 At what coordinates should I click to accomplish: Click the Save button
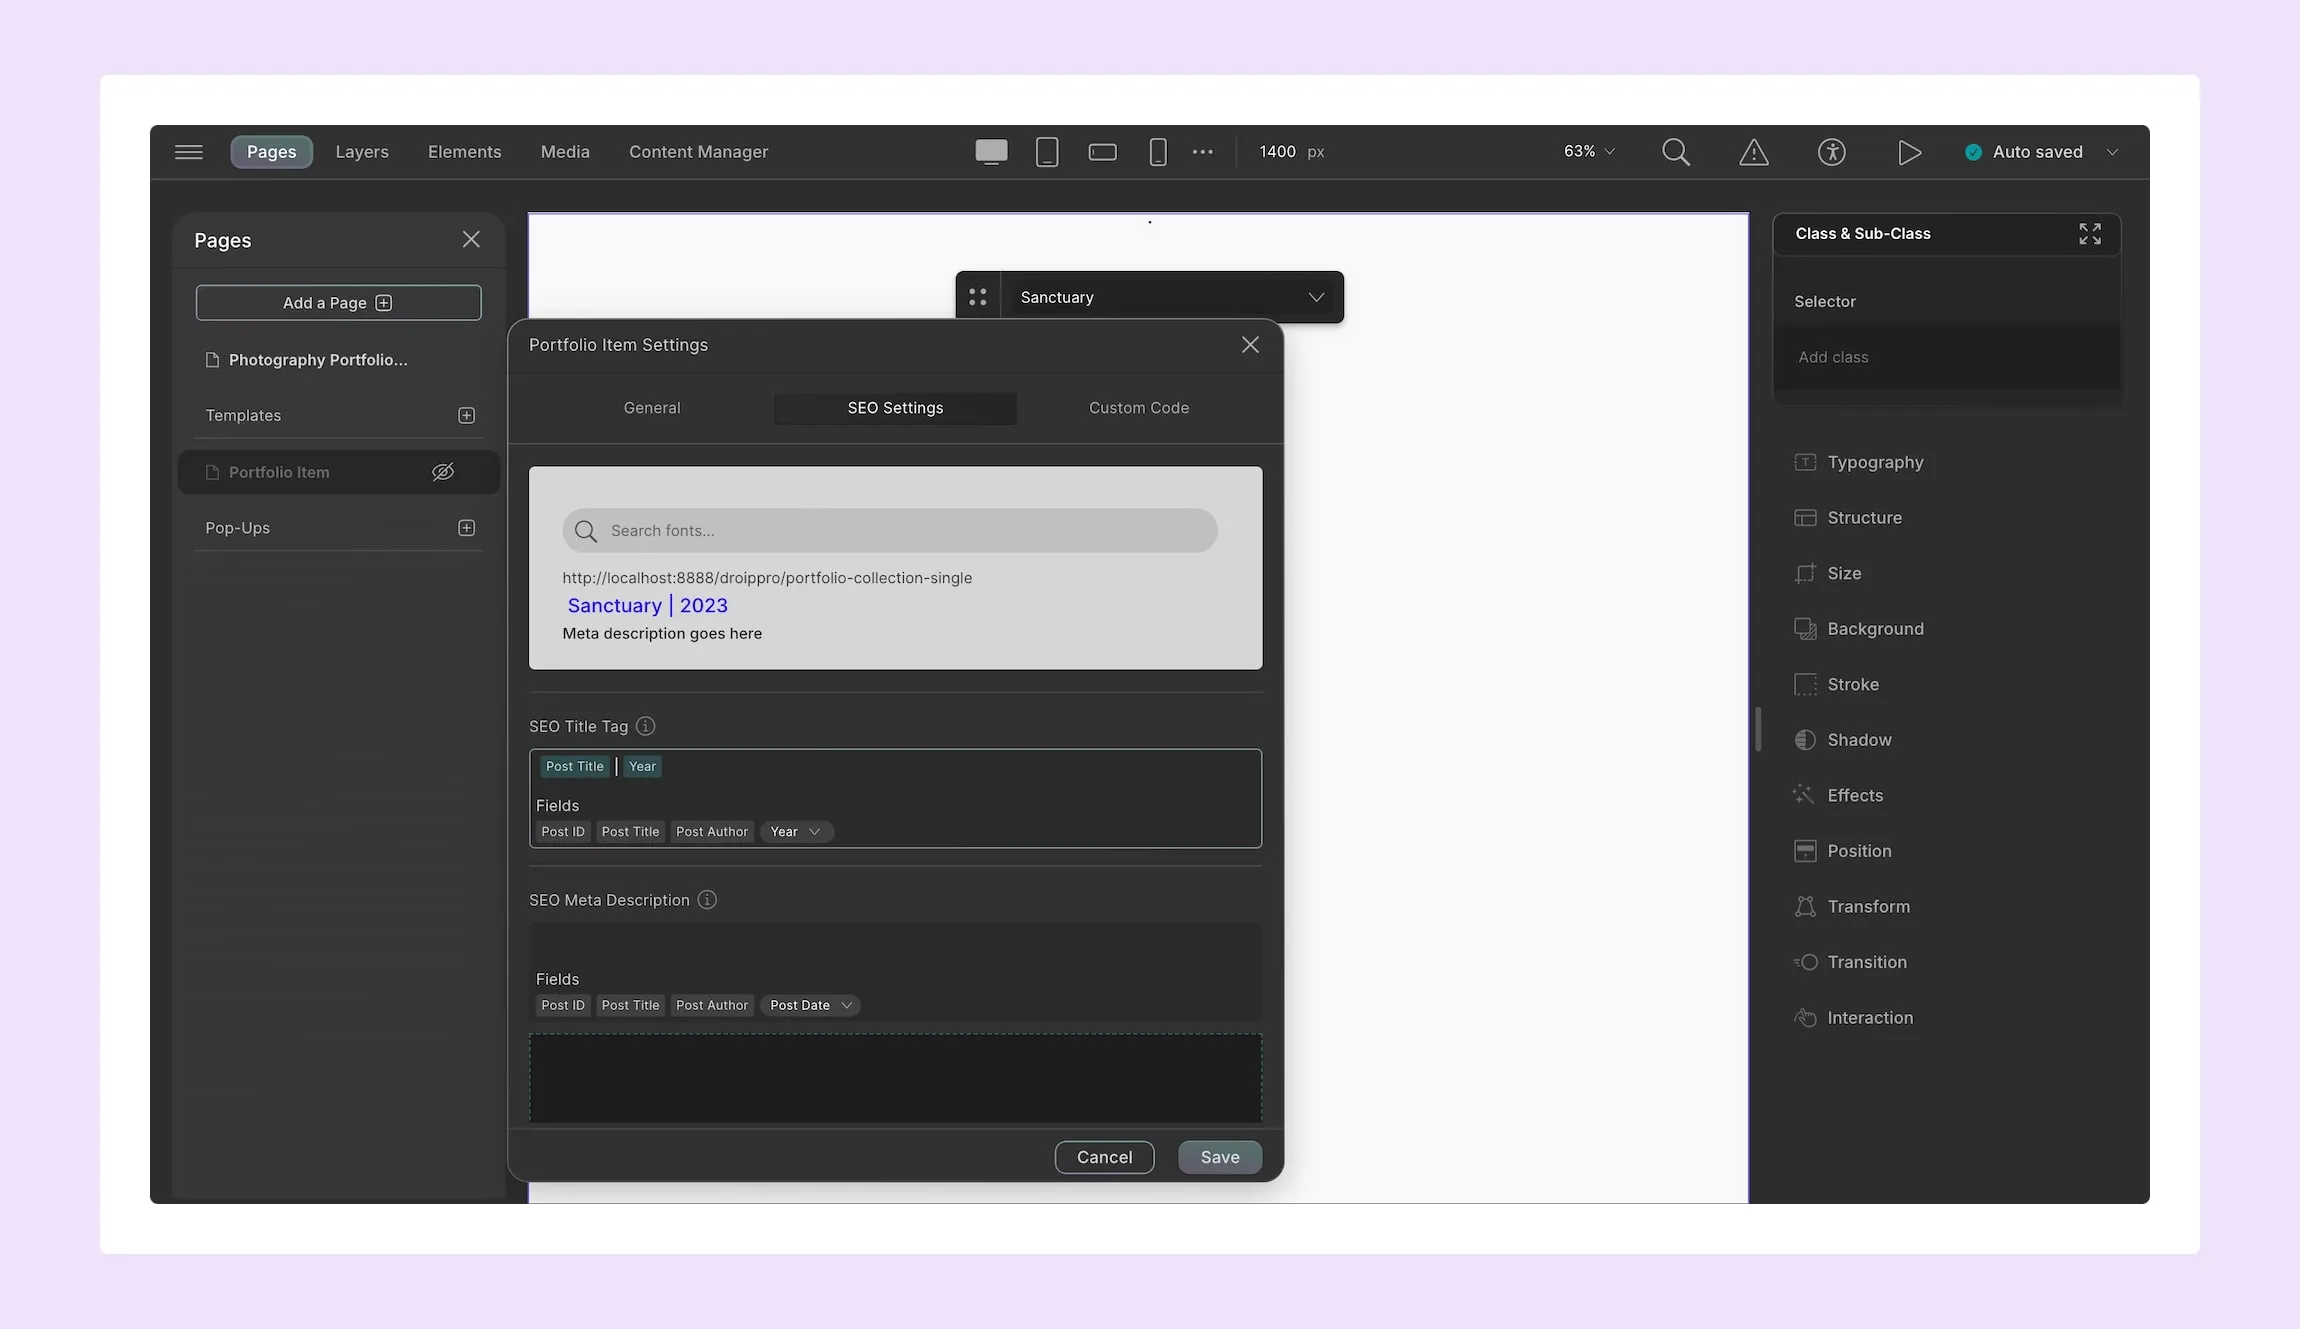point(1220,1157)
